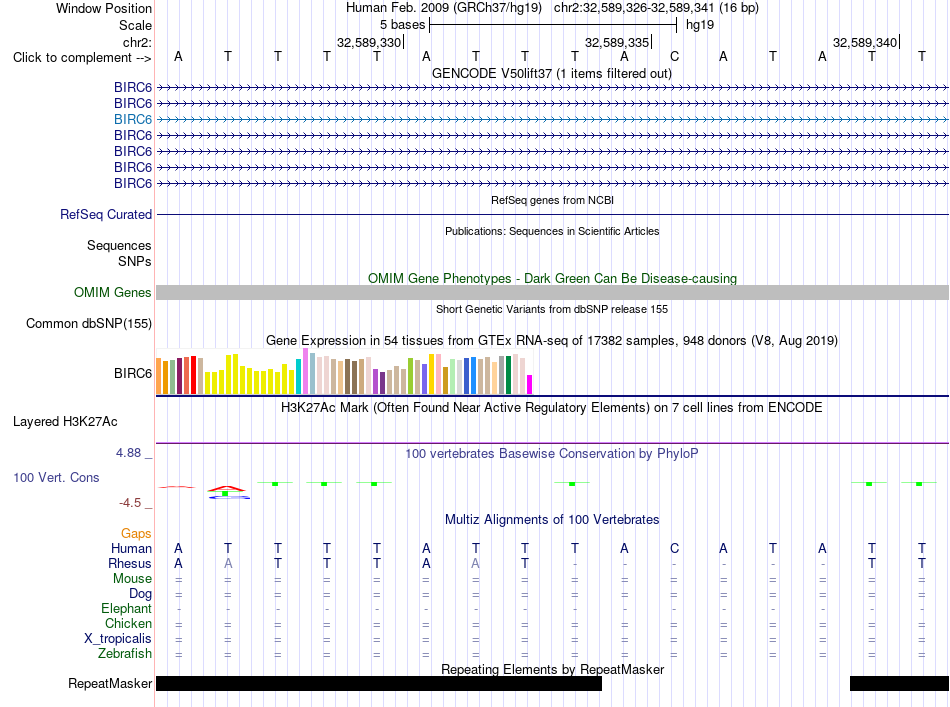Select the Human alignment row label
The width and height of the screenshot is (950, 707).
(x=131, y=548)
